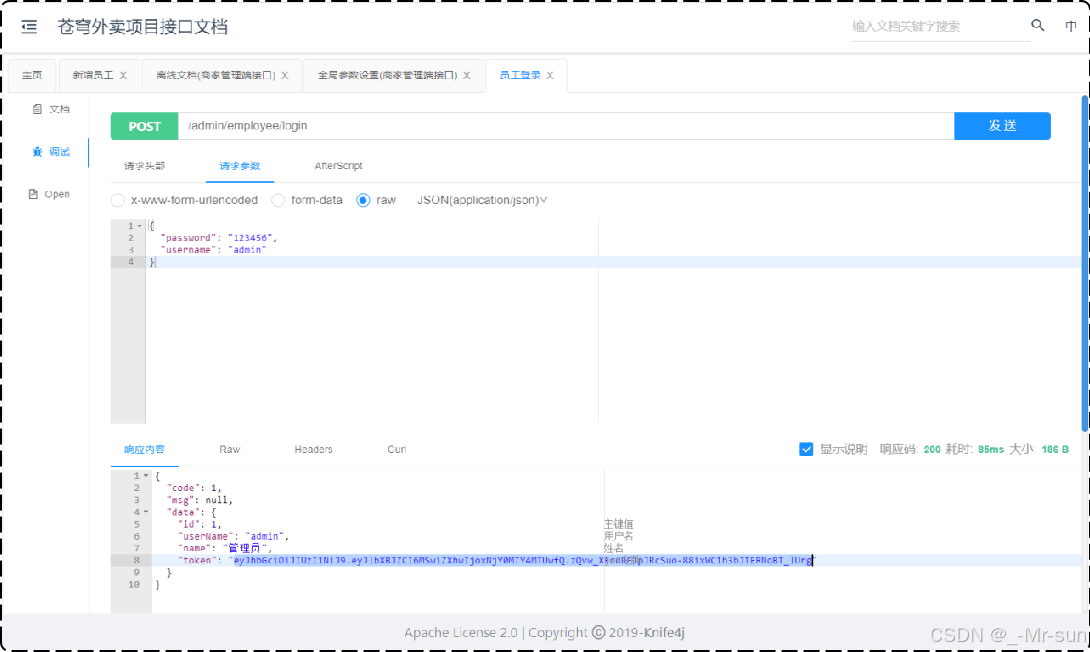The height and width of the screenshot is (652, 1090).
Task: Switch to the Raw response tab
Action: pyautogui.click(x=229, y=450)
